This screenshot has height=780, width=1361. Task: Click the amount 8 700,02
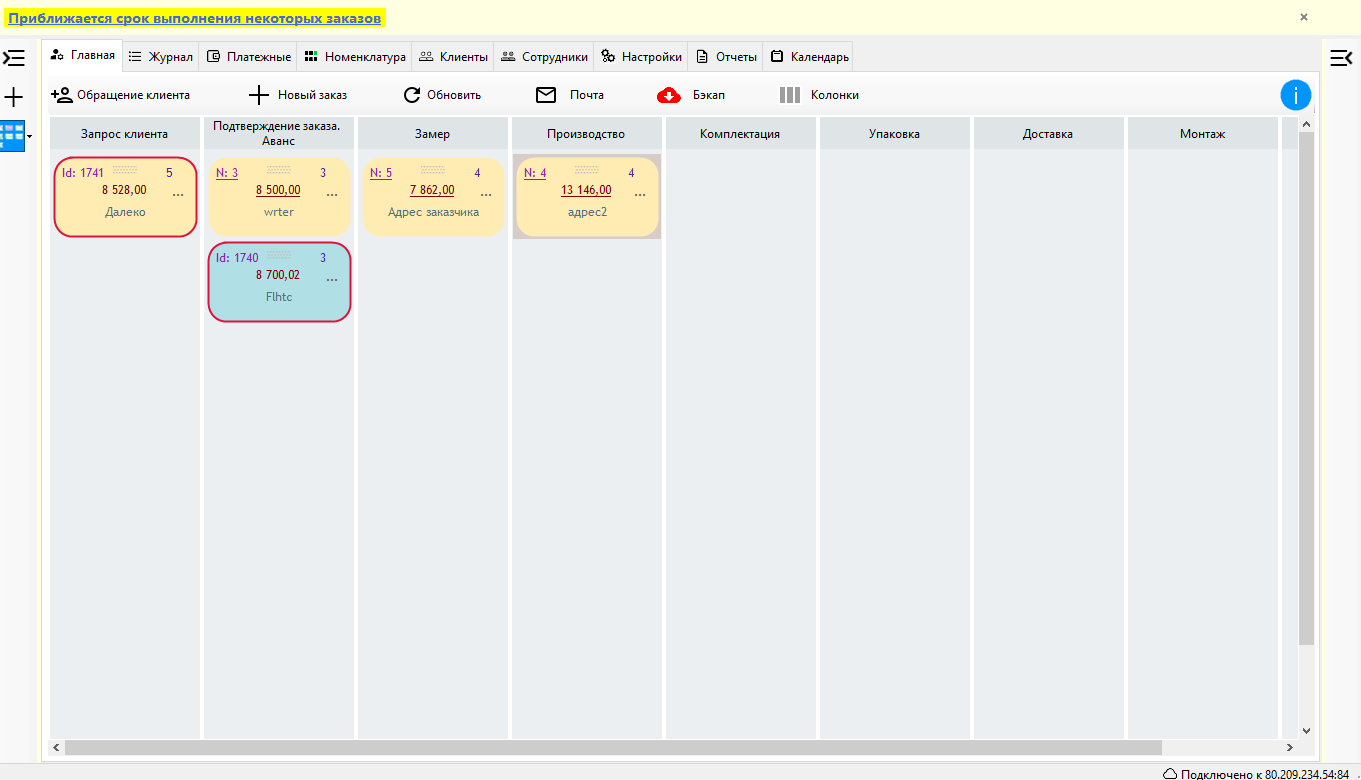tap(278, 275)
